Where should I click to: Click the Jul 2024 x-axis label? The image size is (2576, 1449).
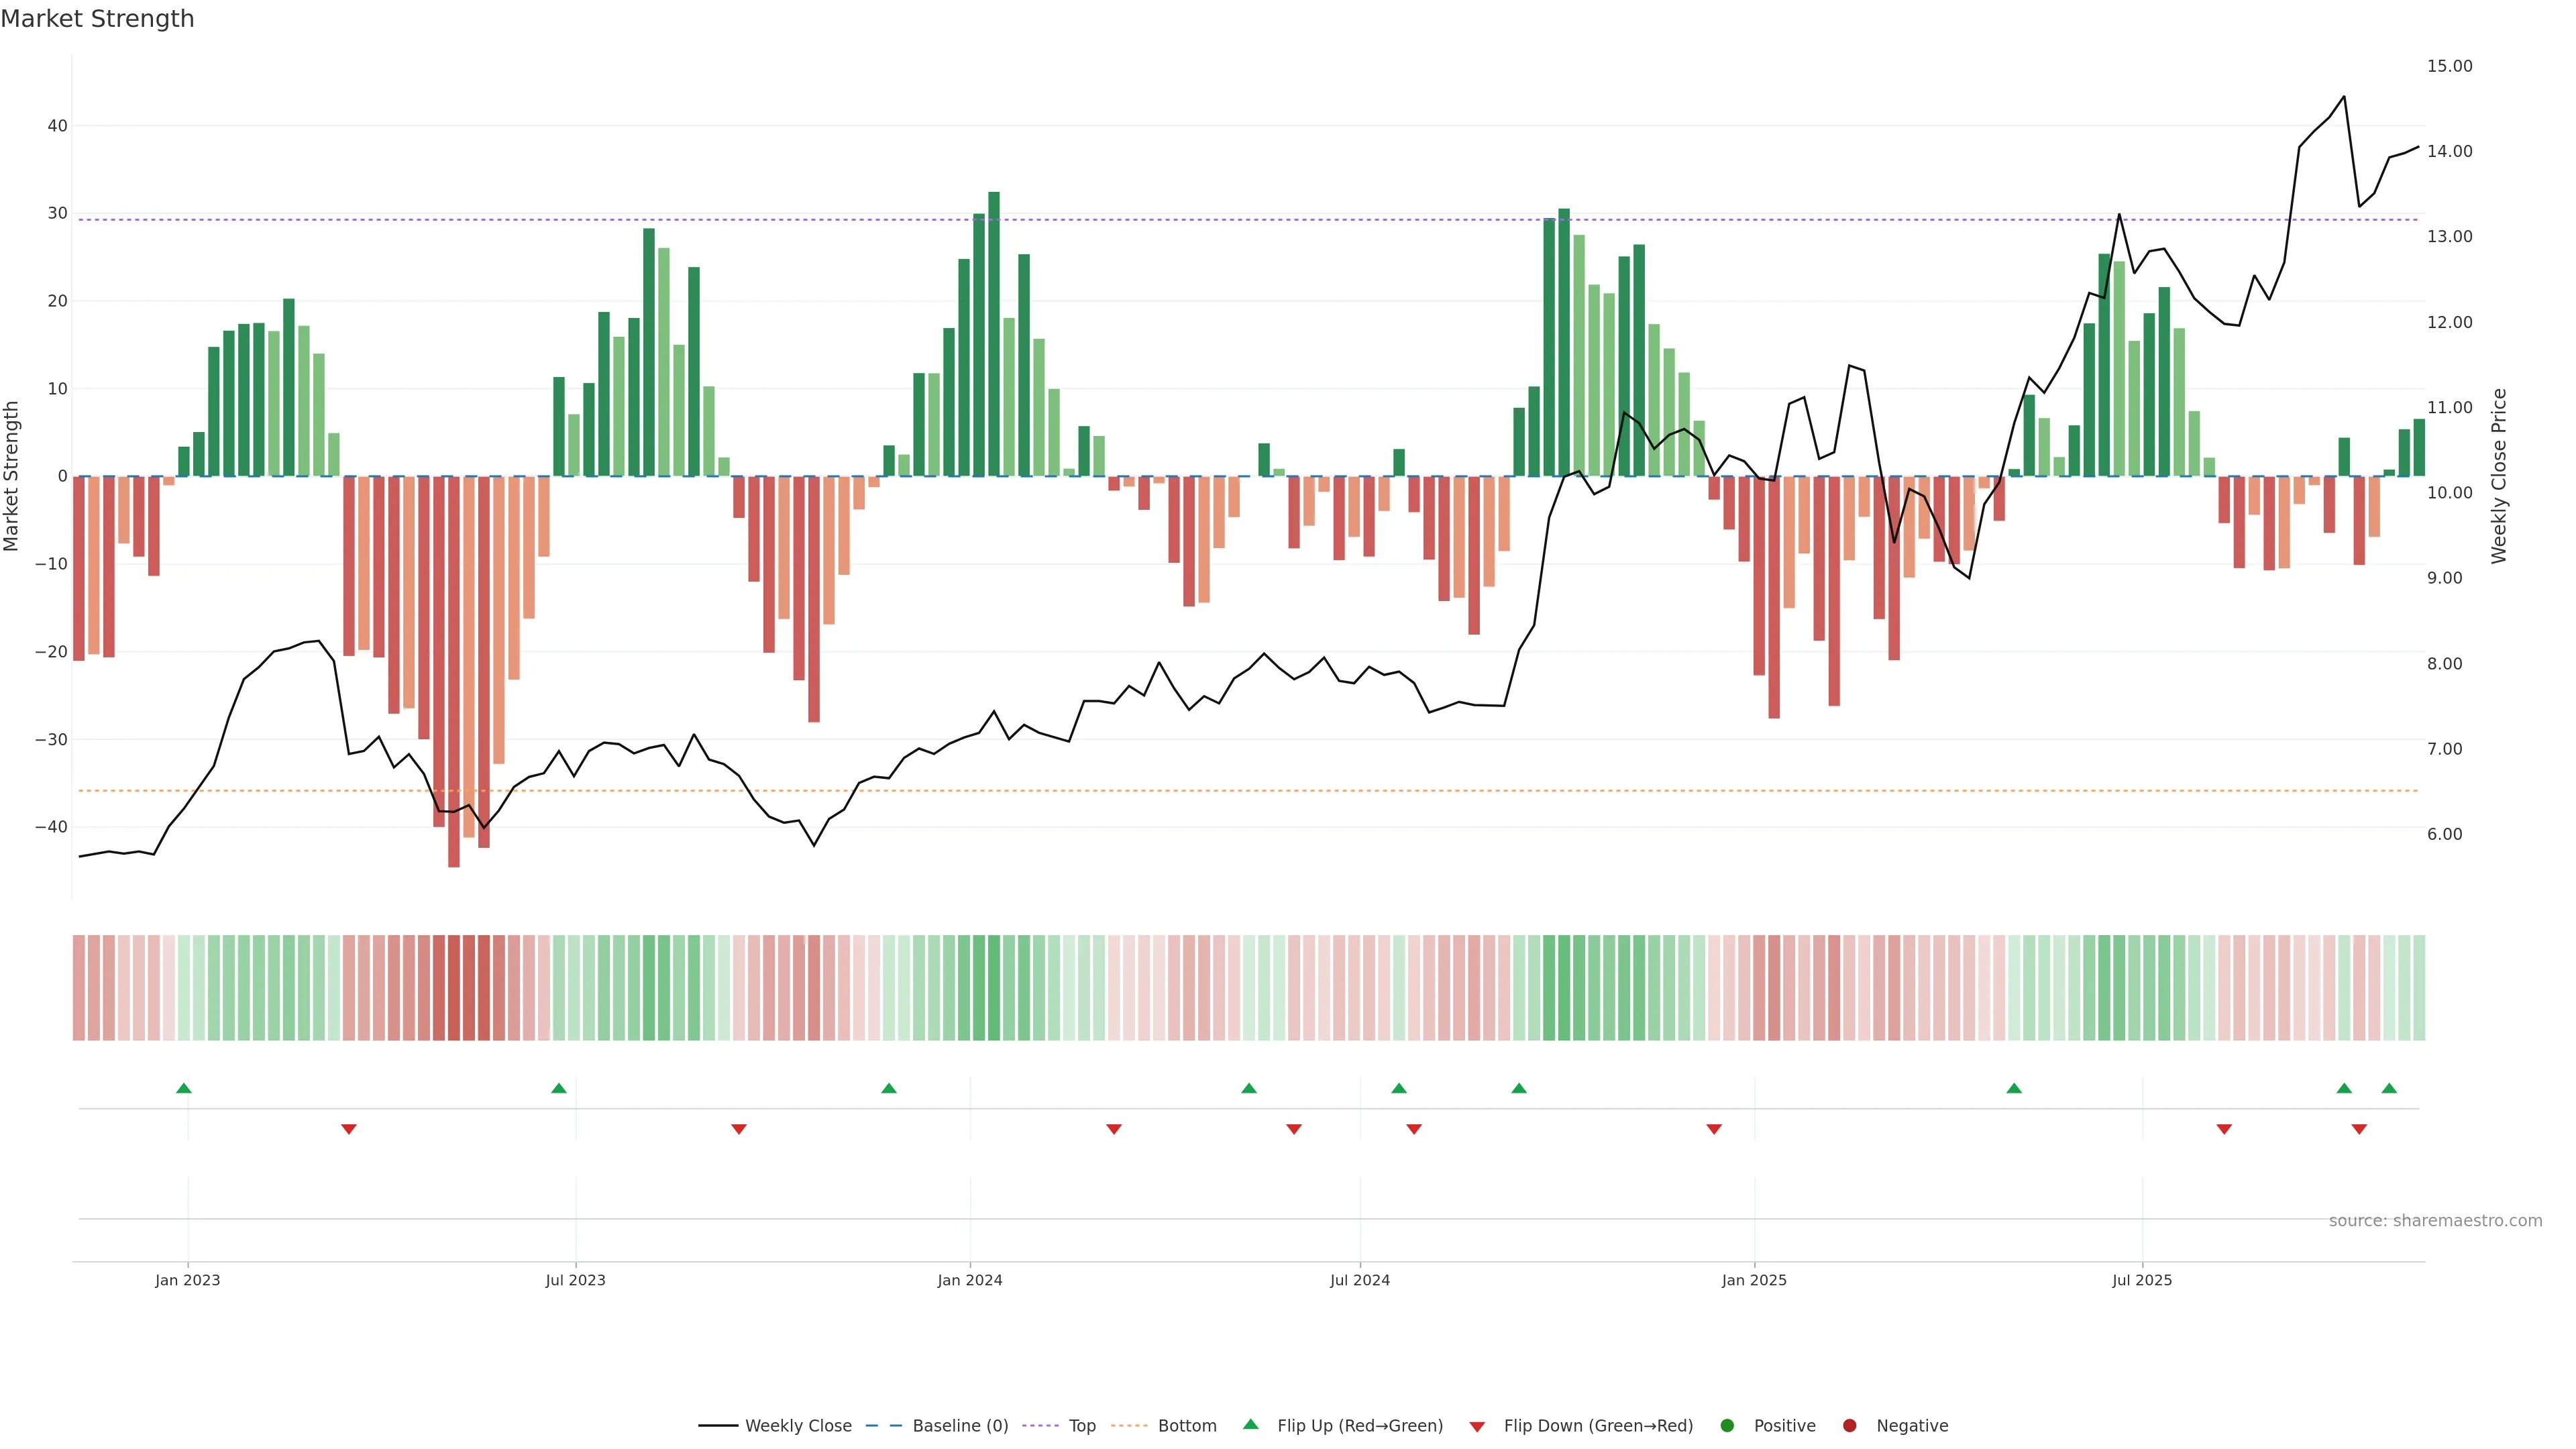(x=1360, y=1280)
